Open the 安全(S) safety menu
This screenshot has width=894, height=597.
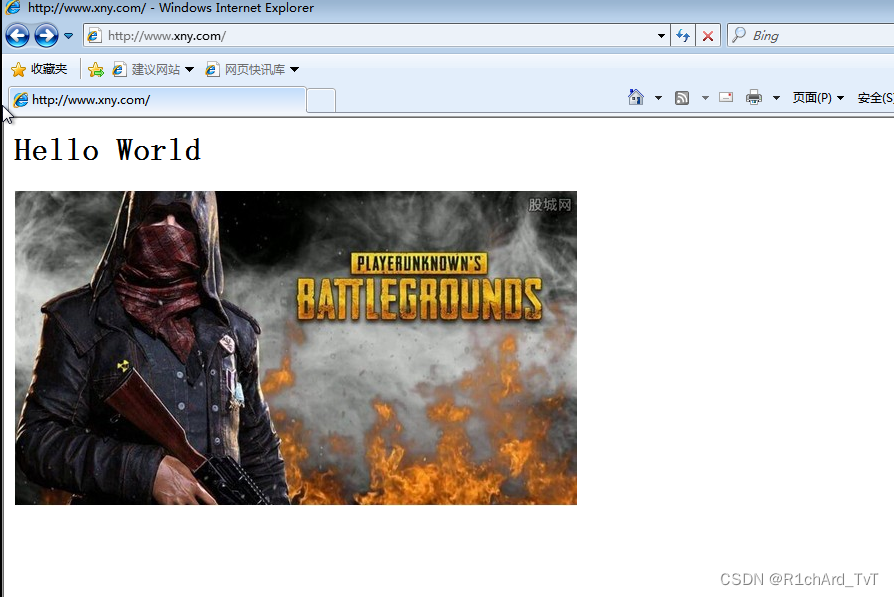(x=875, y=98)
